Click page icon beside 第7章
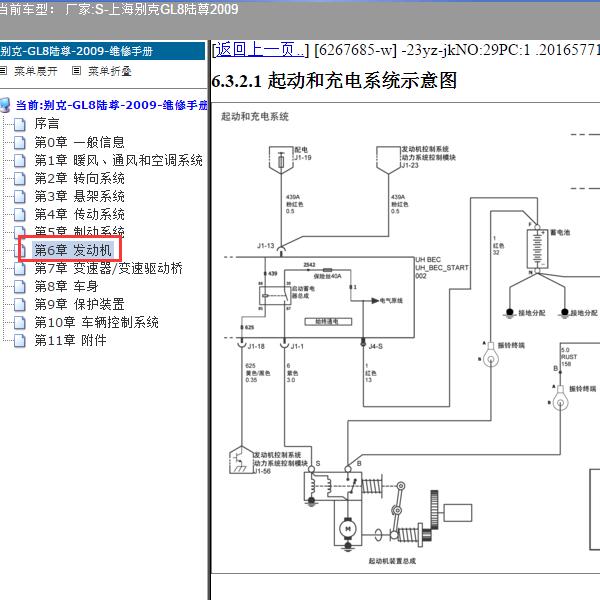This screenshot has height=600, width=600. (20, 269)
